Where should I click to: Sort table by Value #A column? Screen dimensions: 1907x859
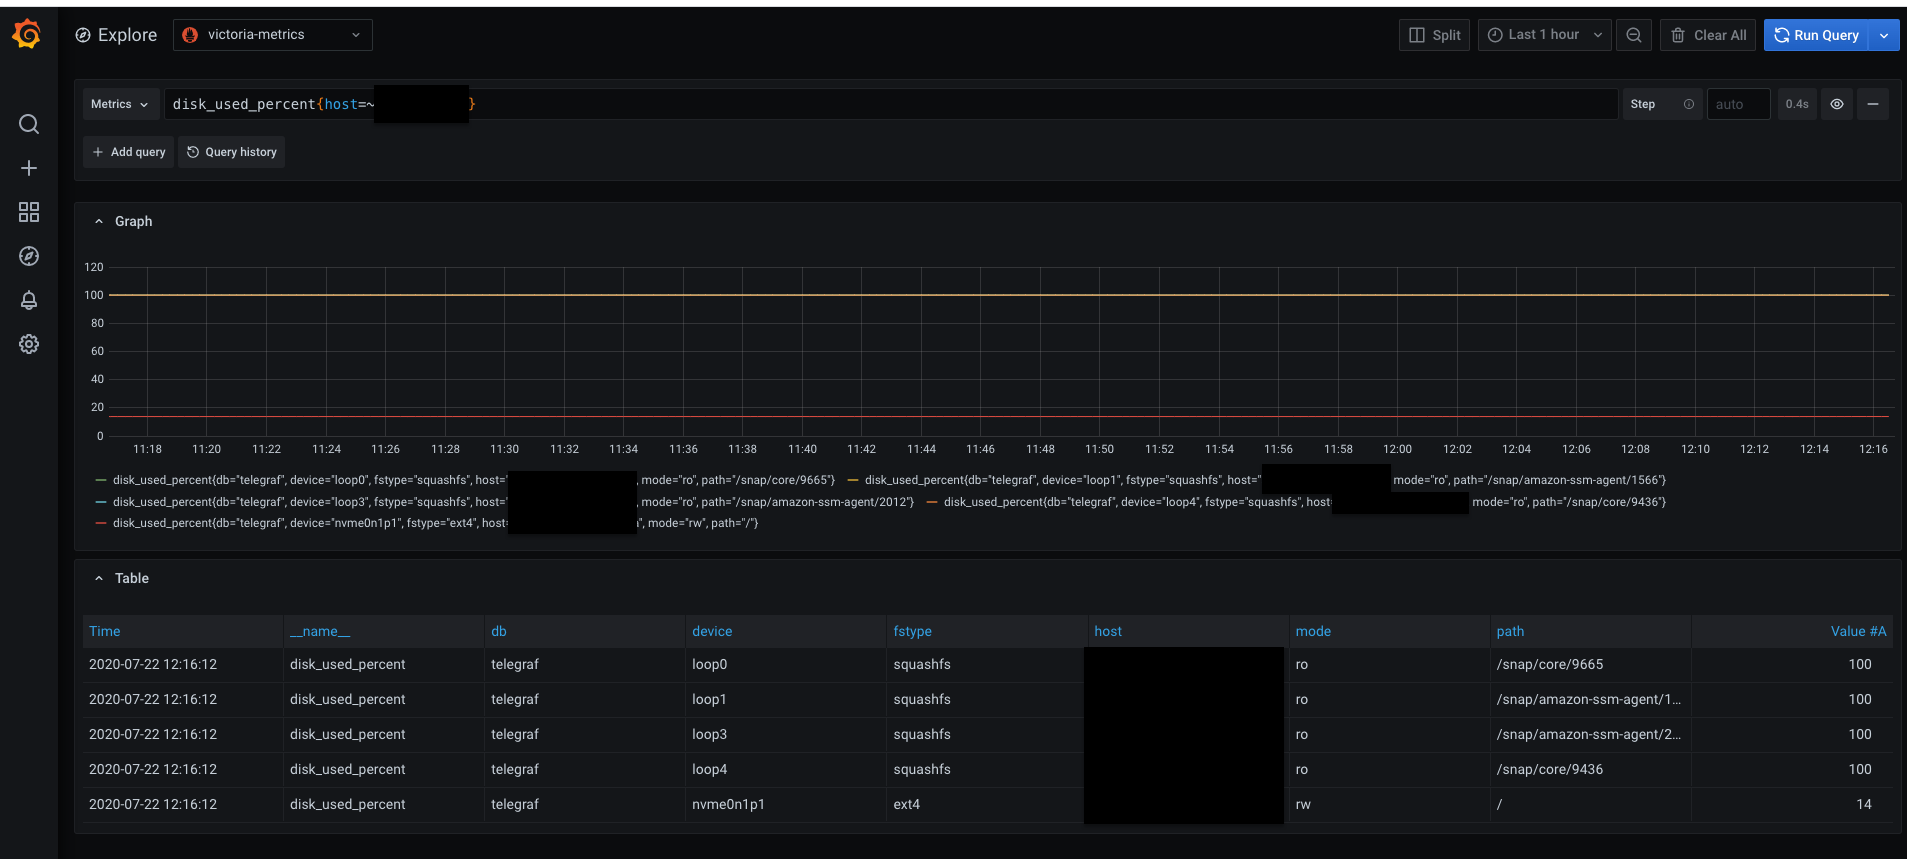pos(1858,631)
